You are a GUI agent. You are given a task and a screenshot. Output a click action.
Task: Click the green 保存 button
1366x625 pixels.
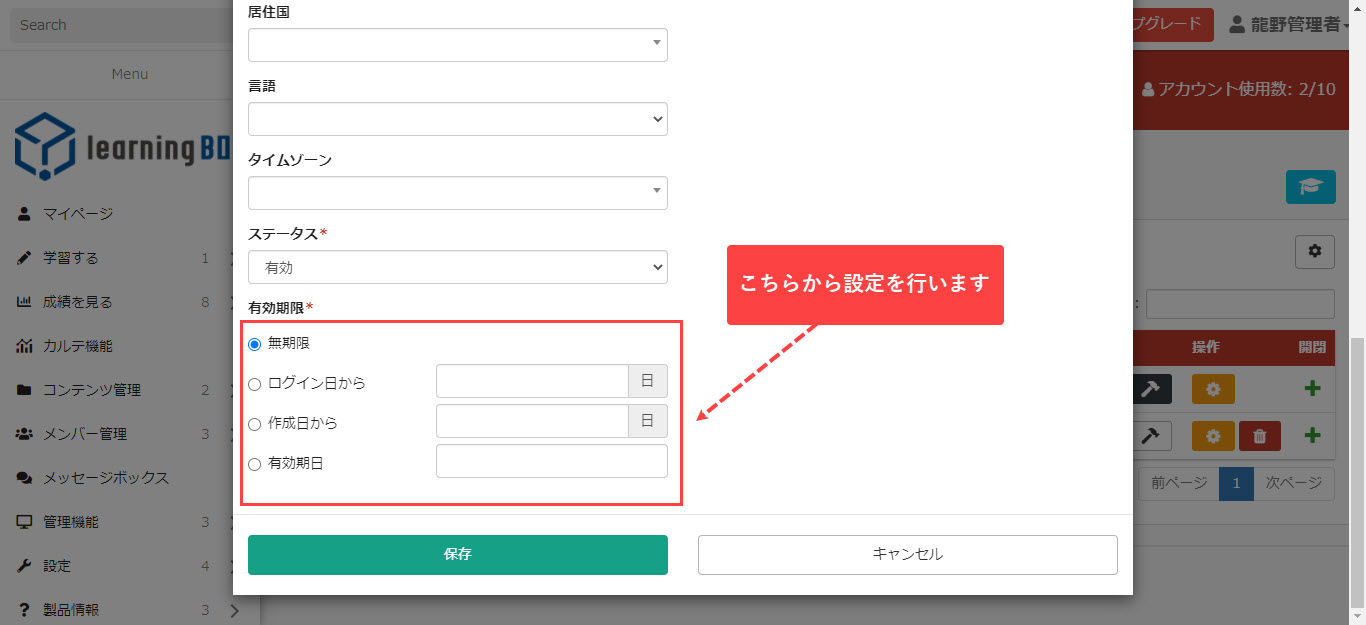(457, 555)
